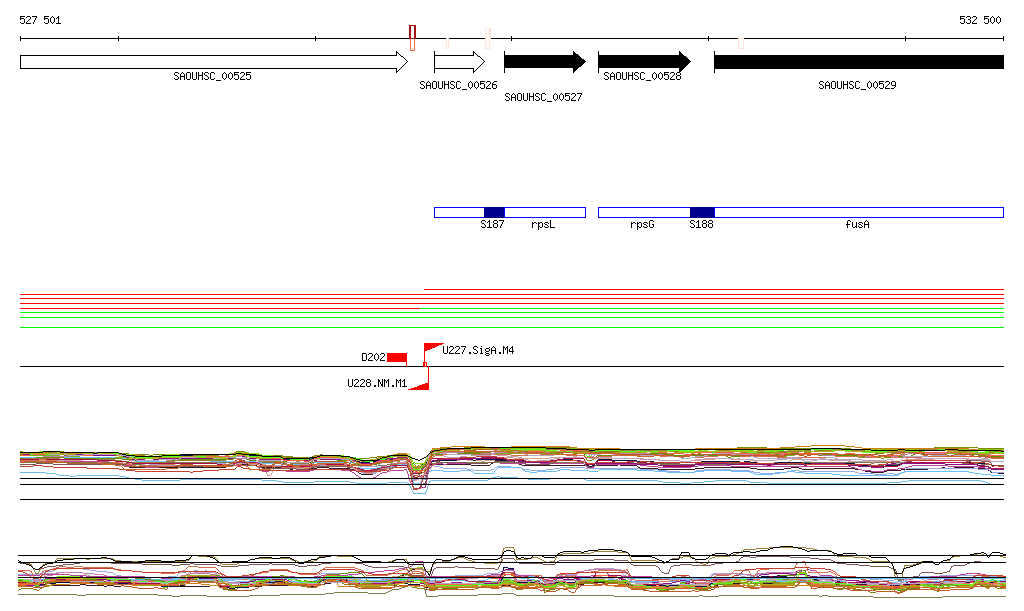Click the D202 label text
This screenshot has height=611, width=1024.
pyautogui.click(x=374, y=358)
